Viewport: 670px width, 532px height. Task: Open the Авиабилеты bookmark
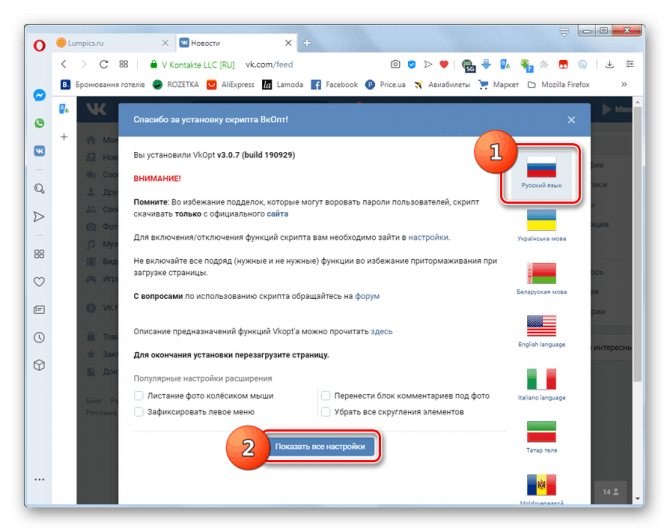(x=441, y=85)
